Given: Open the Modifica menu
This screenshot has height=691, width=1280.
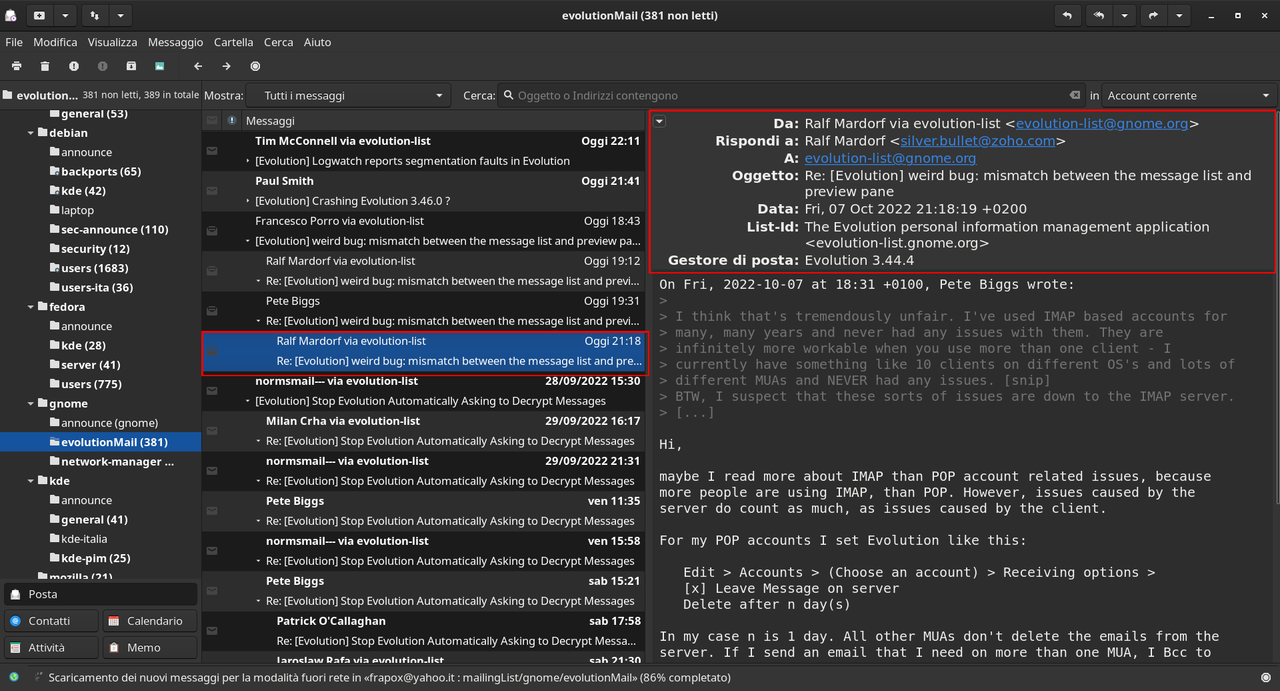Looking at the screenshot, I should tap(55, 42).
